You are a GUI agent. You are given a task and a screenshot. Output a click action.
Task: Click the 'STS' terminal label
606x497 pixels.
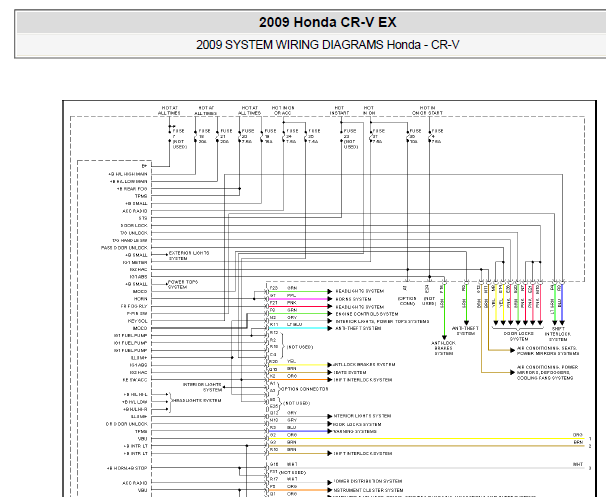[143, 218]
